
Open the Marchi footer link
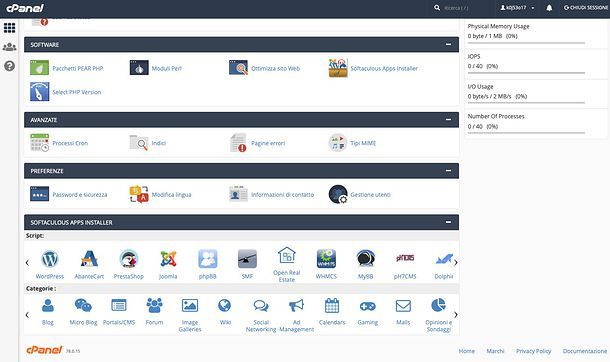(495, 351)
